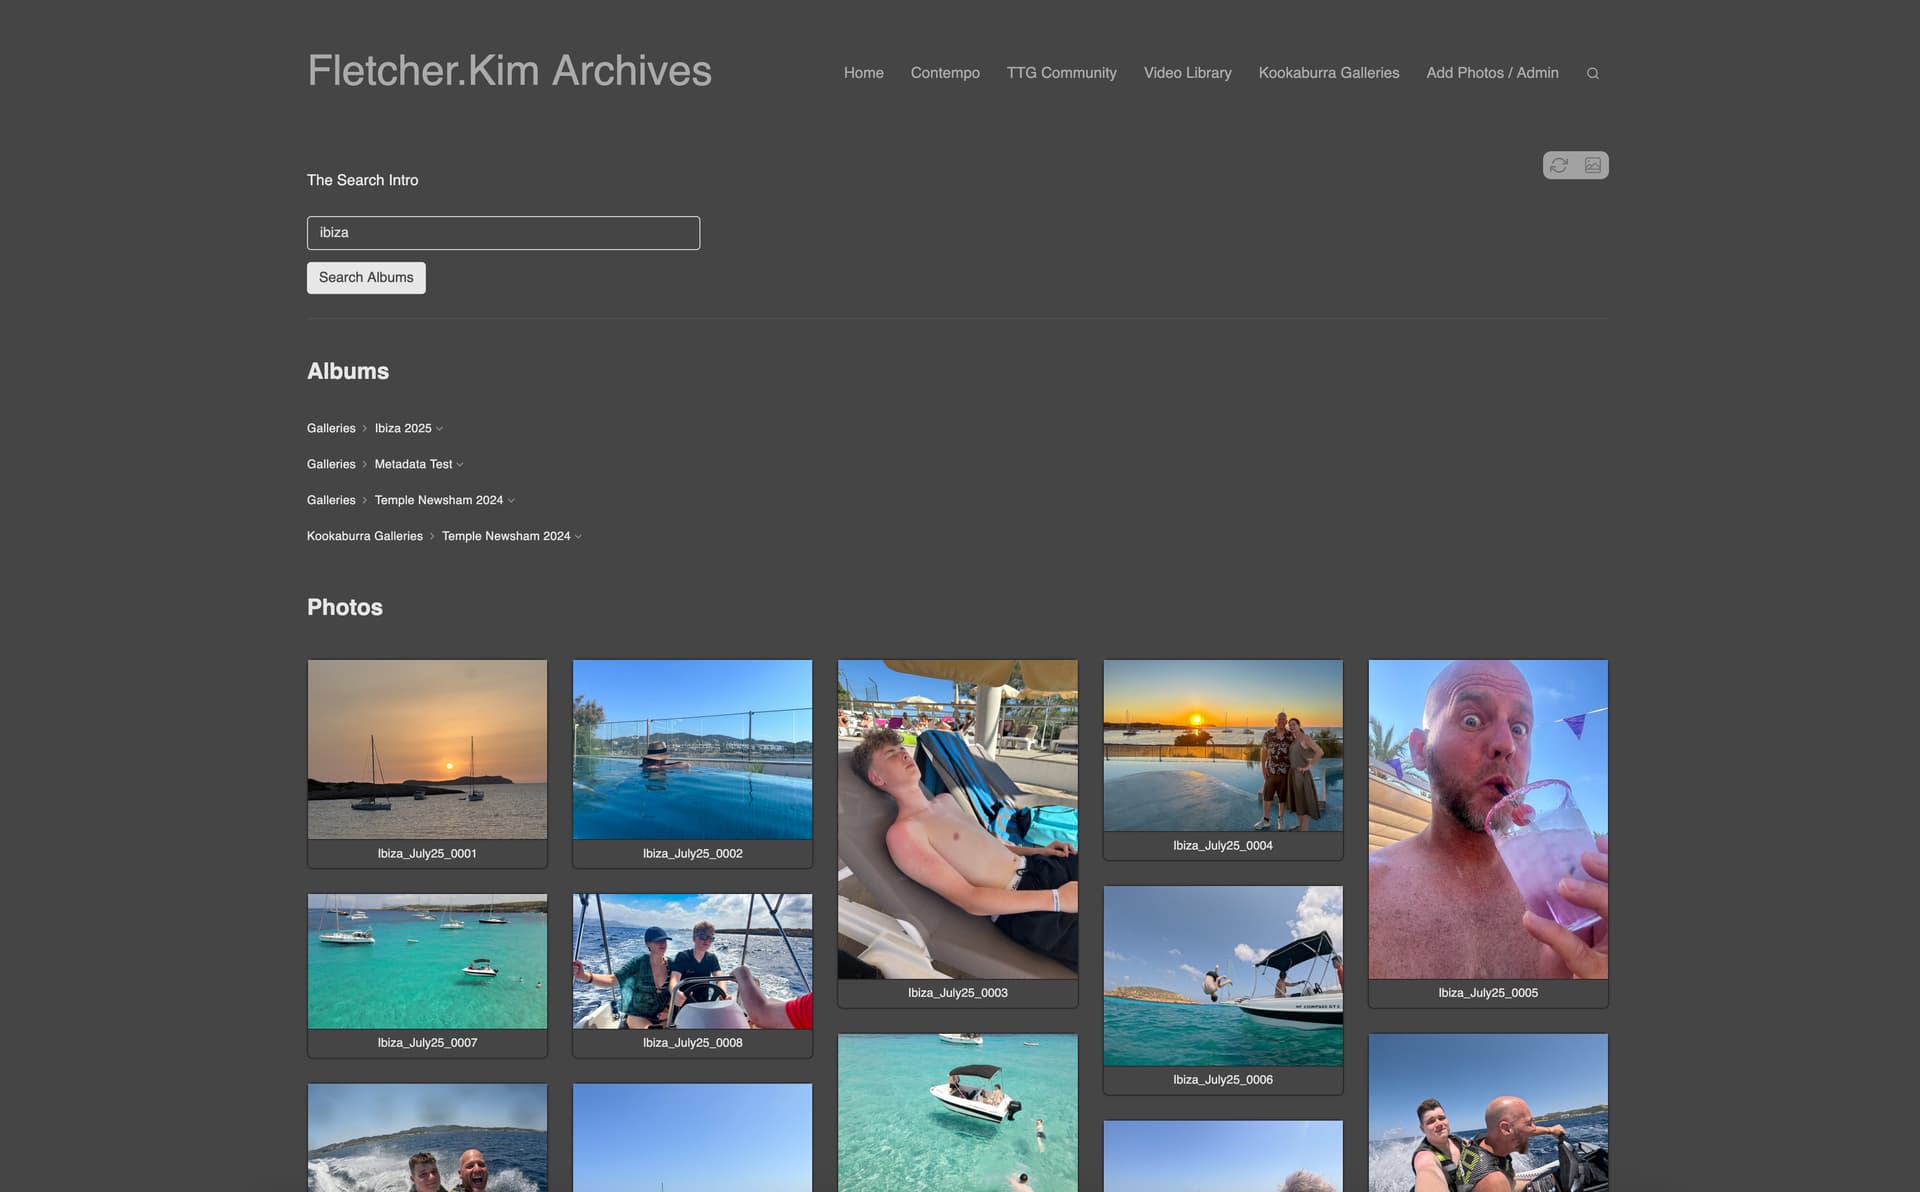Open the Contempo menu item

(945, 73)
